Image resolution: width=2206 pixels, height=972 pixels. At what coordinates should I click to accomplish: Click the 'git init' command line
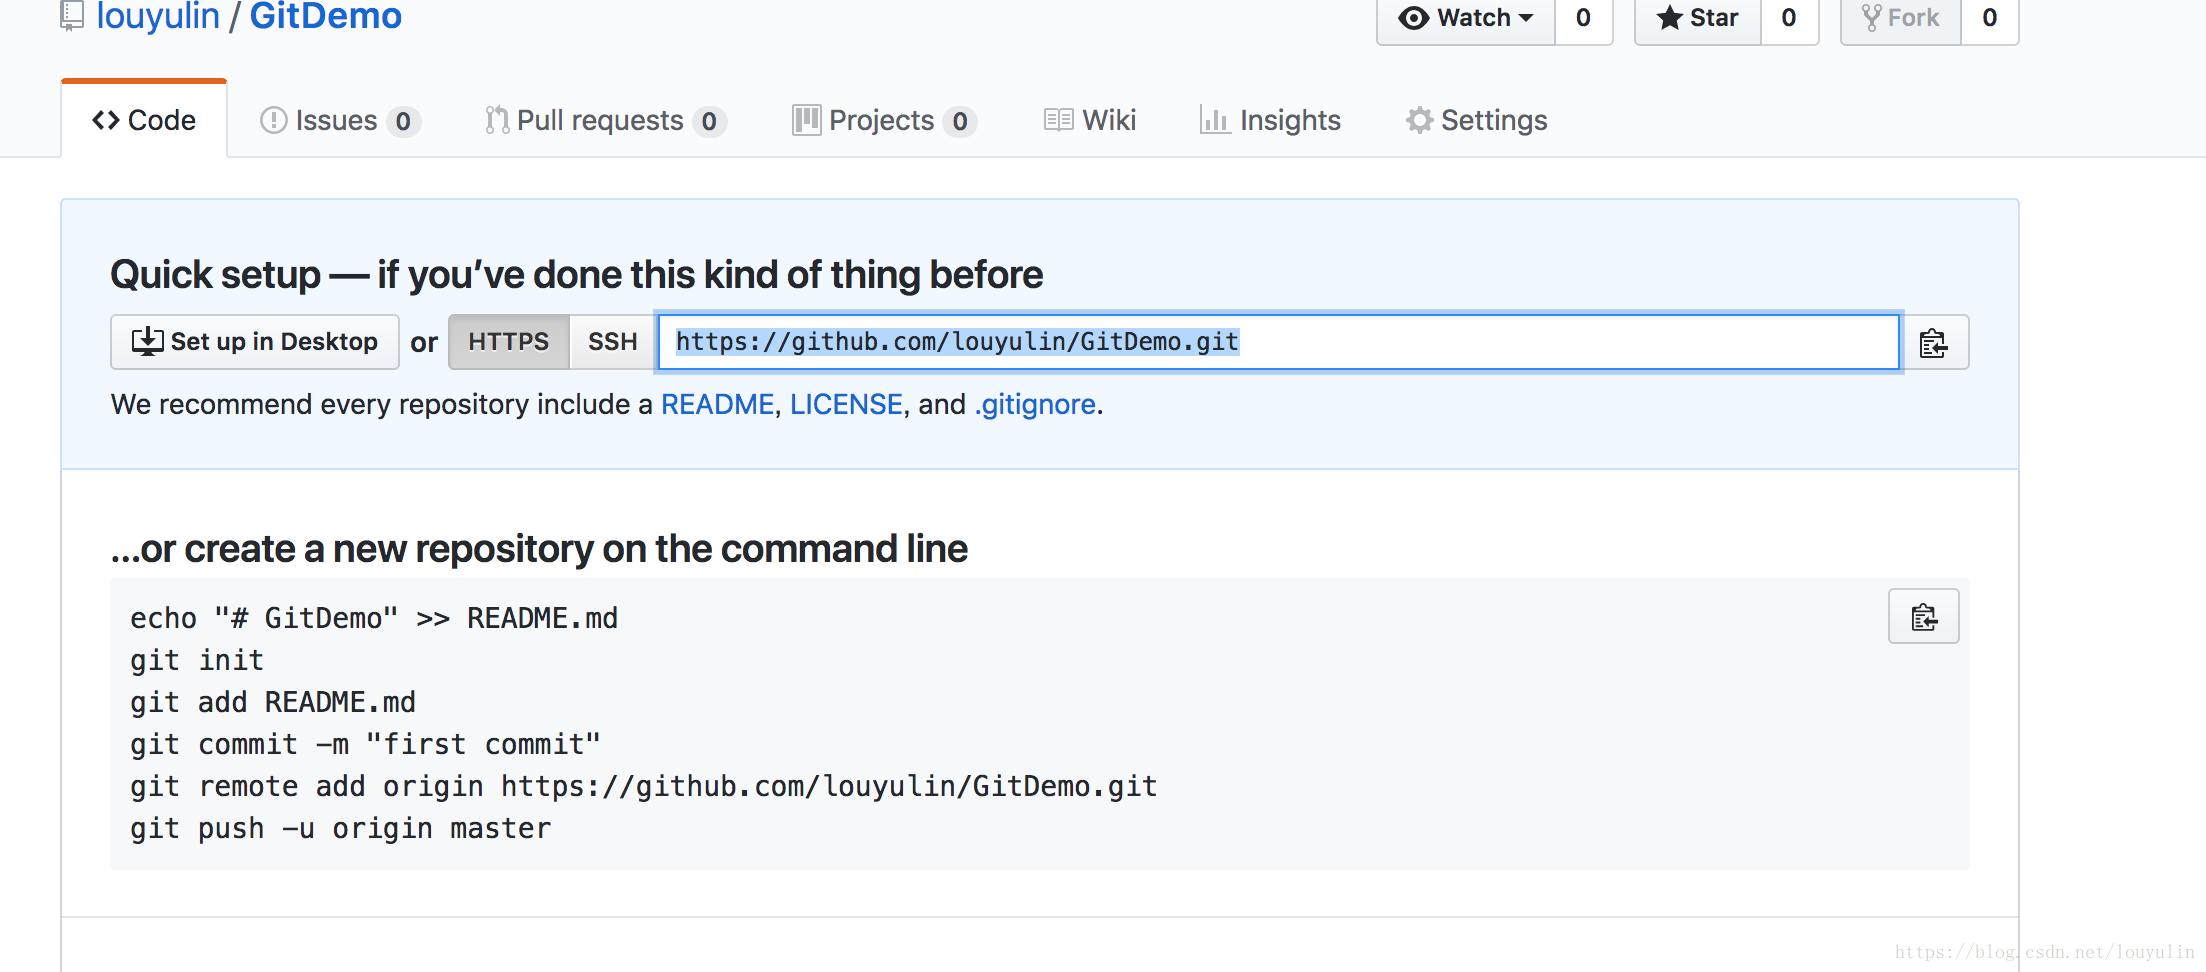pos(197,660)
